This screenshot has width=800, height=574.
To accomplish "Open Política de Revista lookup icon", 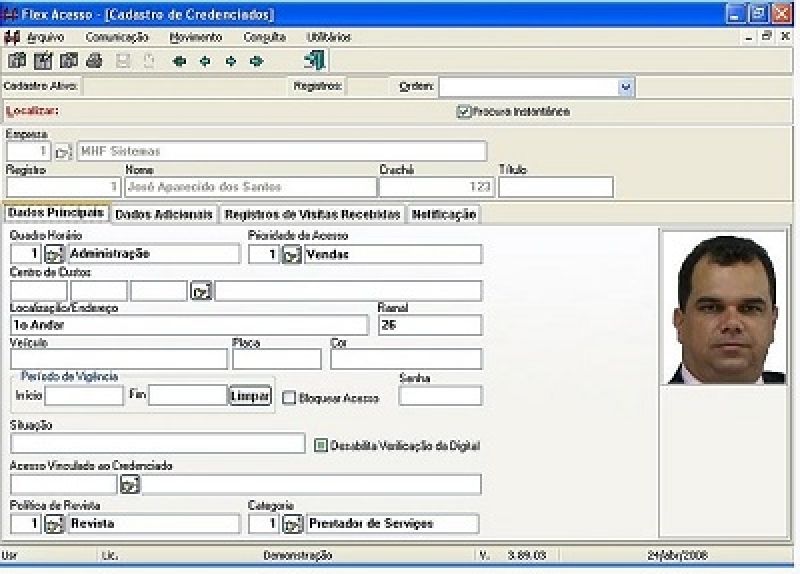I will coord(54,524).
